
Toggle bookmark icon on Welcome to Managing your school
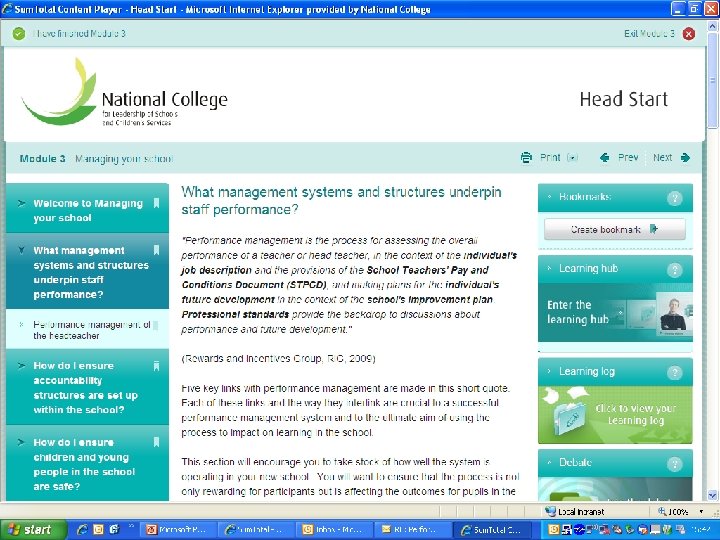(x=156, y=203)
